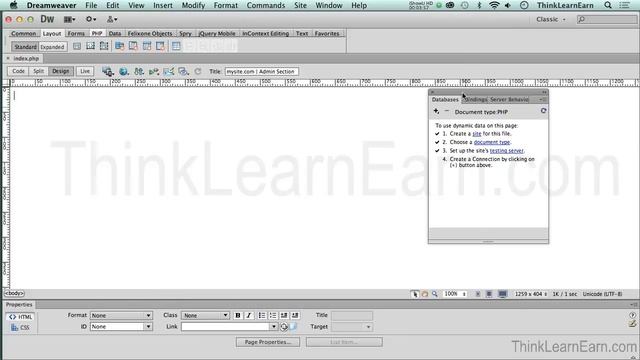Image resolution: width=640 pixels, height=360 pixels.
Task: Open the Format dropdown
Action: click(x=121, y=316)
